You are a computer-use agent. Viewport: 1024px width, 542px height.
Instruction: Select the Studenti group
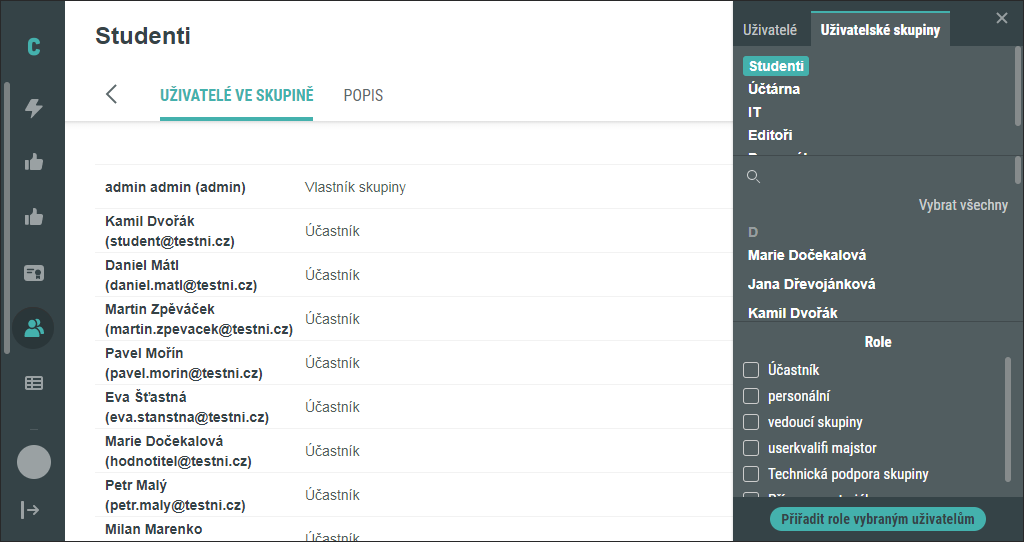tap(776, 66)
